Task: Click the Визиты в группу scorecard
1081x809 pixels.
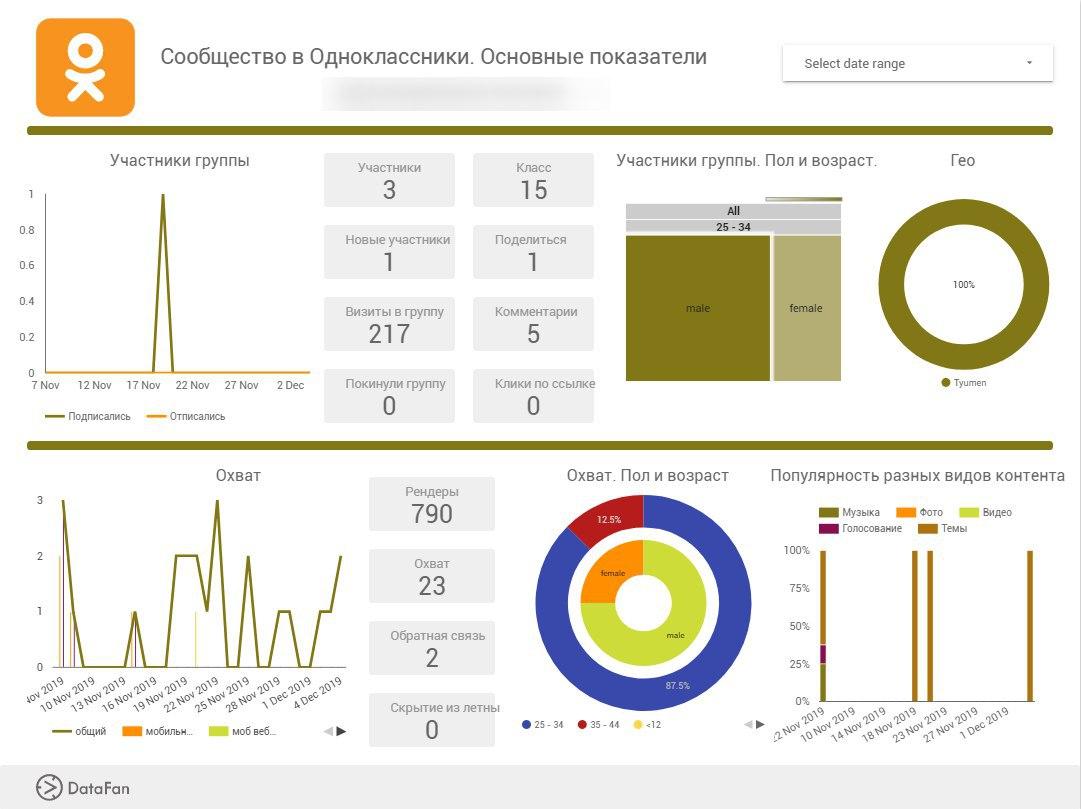Action: click(x=389, y=324)
